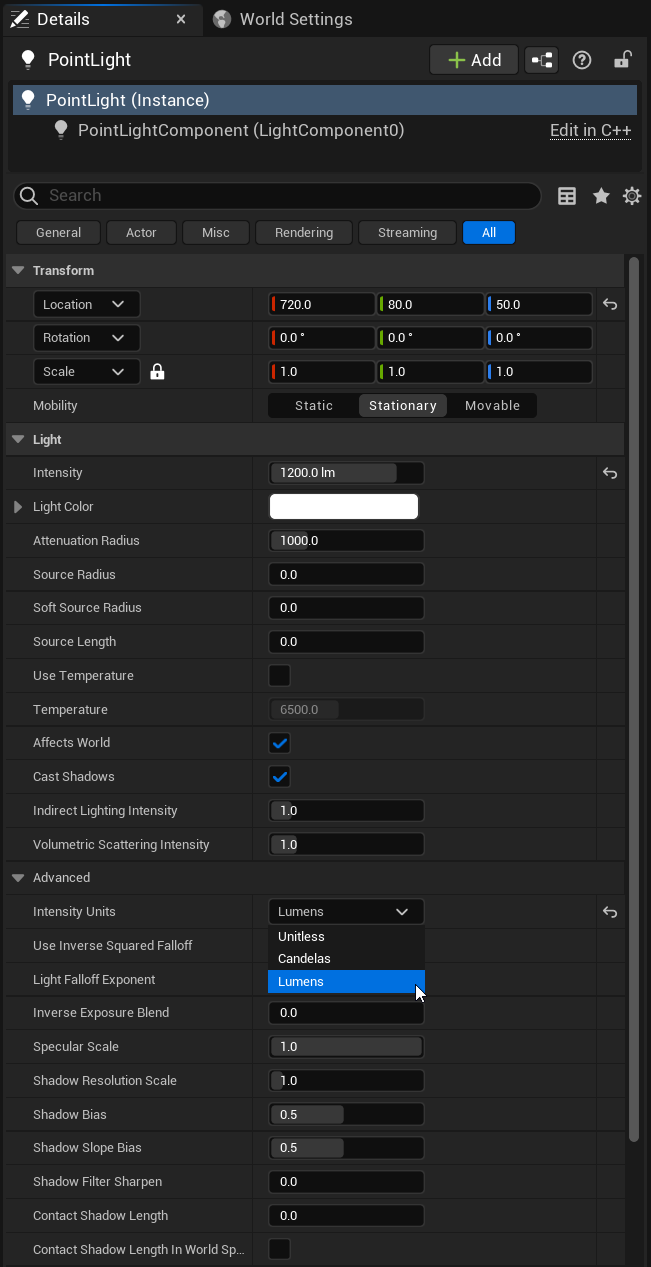Open the help question mark icon
The image size is (651, 1267).
pos(582,60)
